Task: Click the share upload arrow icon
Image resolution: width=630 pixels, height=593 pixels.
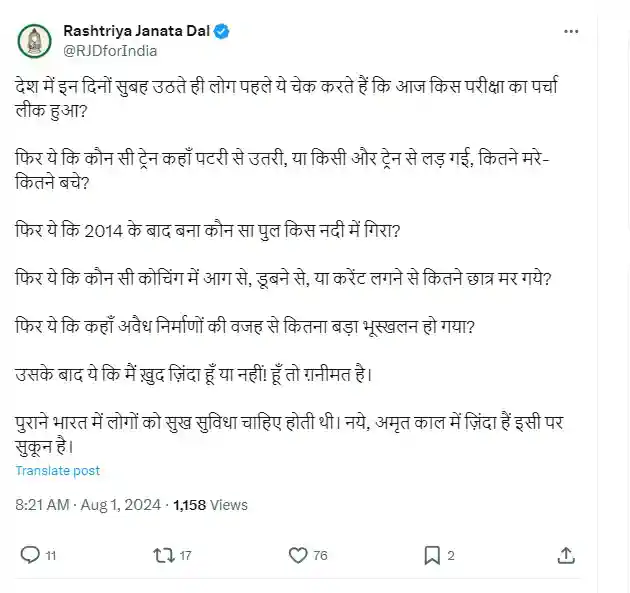Action: (566, 554)
